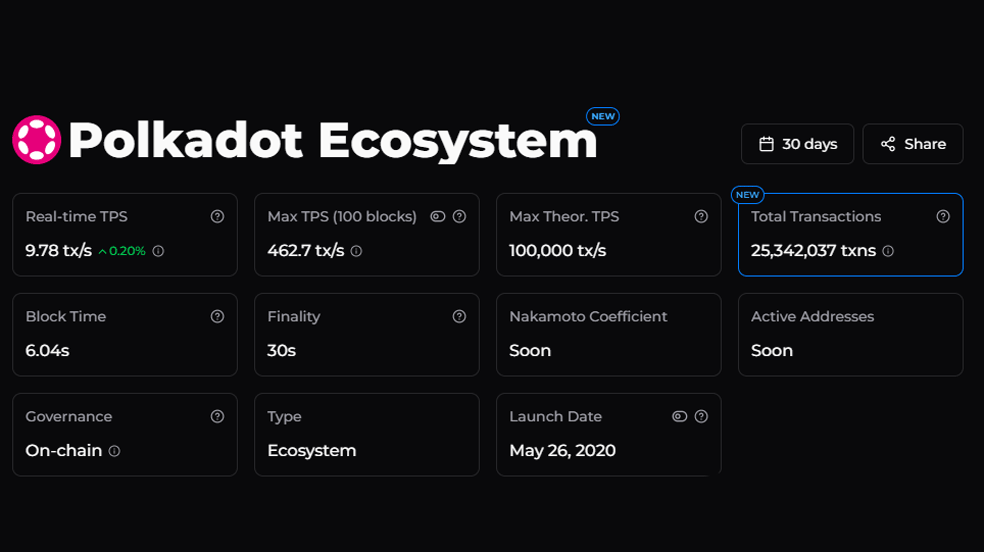Select the 9.78 tx/s value
This screenshot has width=984, height=552.
tap(58, 250)
